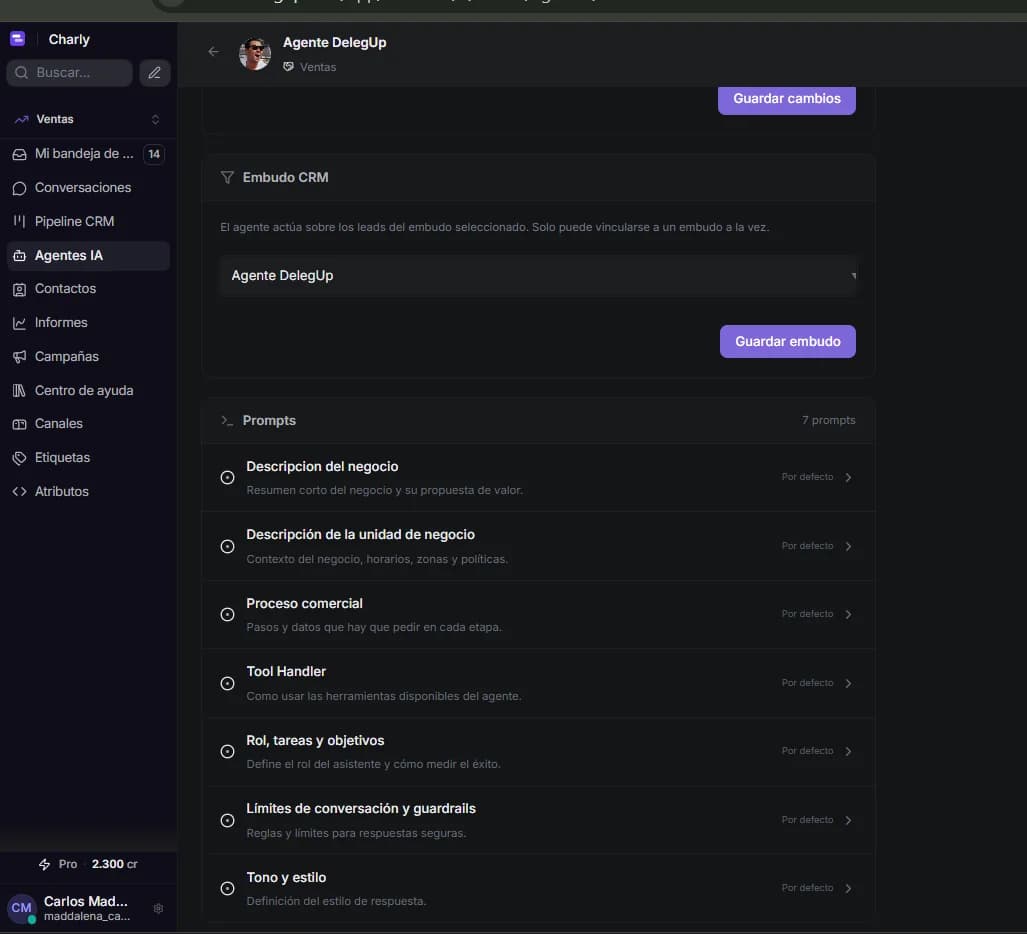Click the 14 unread badge on Mi bandeja
Viewport: 1027px width, 934px height.
coord(154,154)
